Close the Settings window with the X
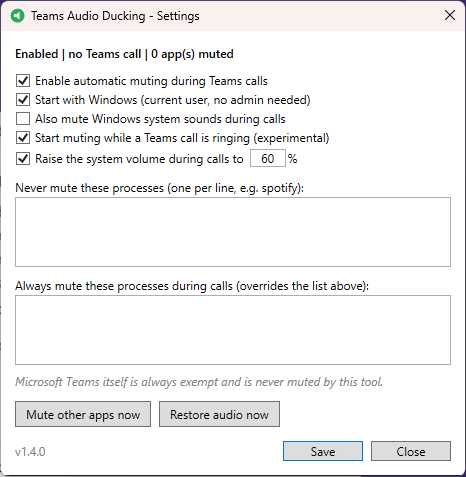The image size is (466, 477). point(450,15)
